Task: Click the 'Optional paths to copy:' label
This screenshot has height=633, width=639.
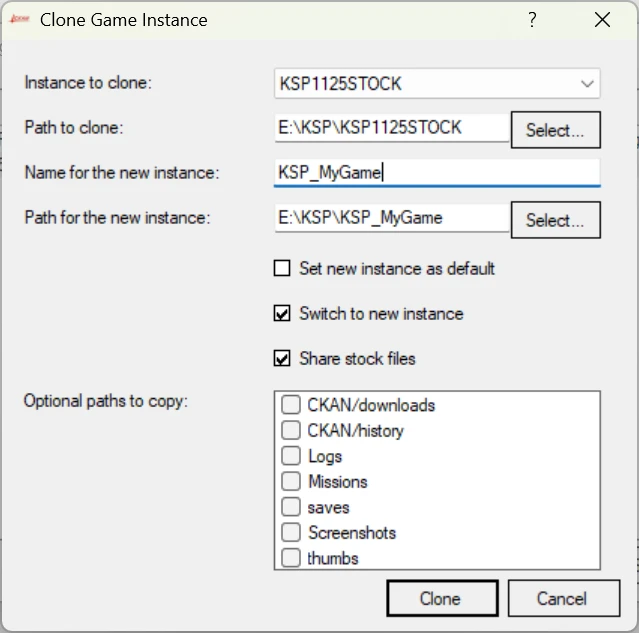Action: coord(106,401)
